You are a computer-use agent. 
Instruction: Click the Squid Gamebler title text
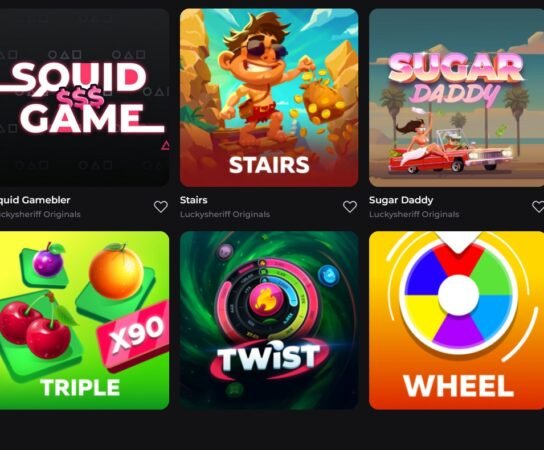point(35,200)
